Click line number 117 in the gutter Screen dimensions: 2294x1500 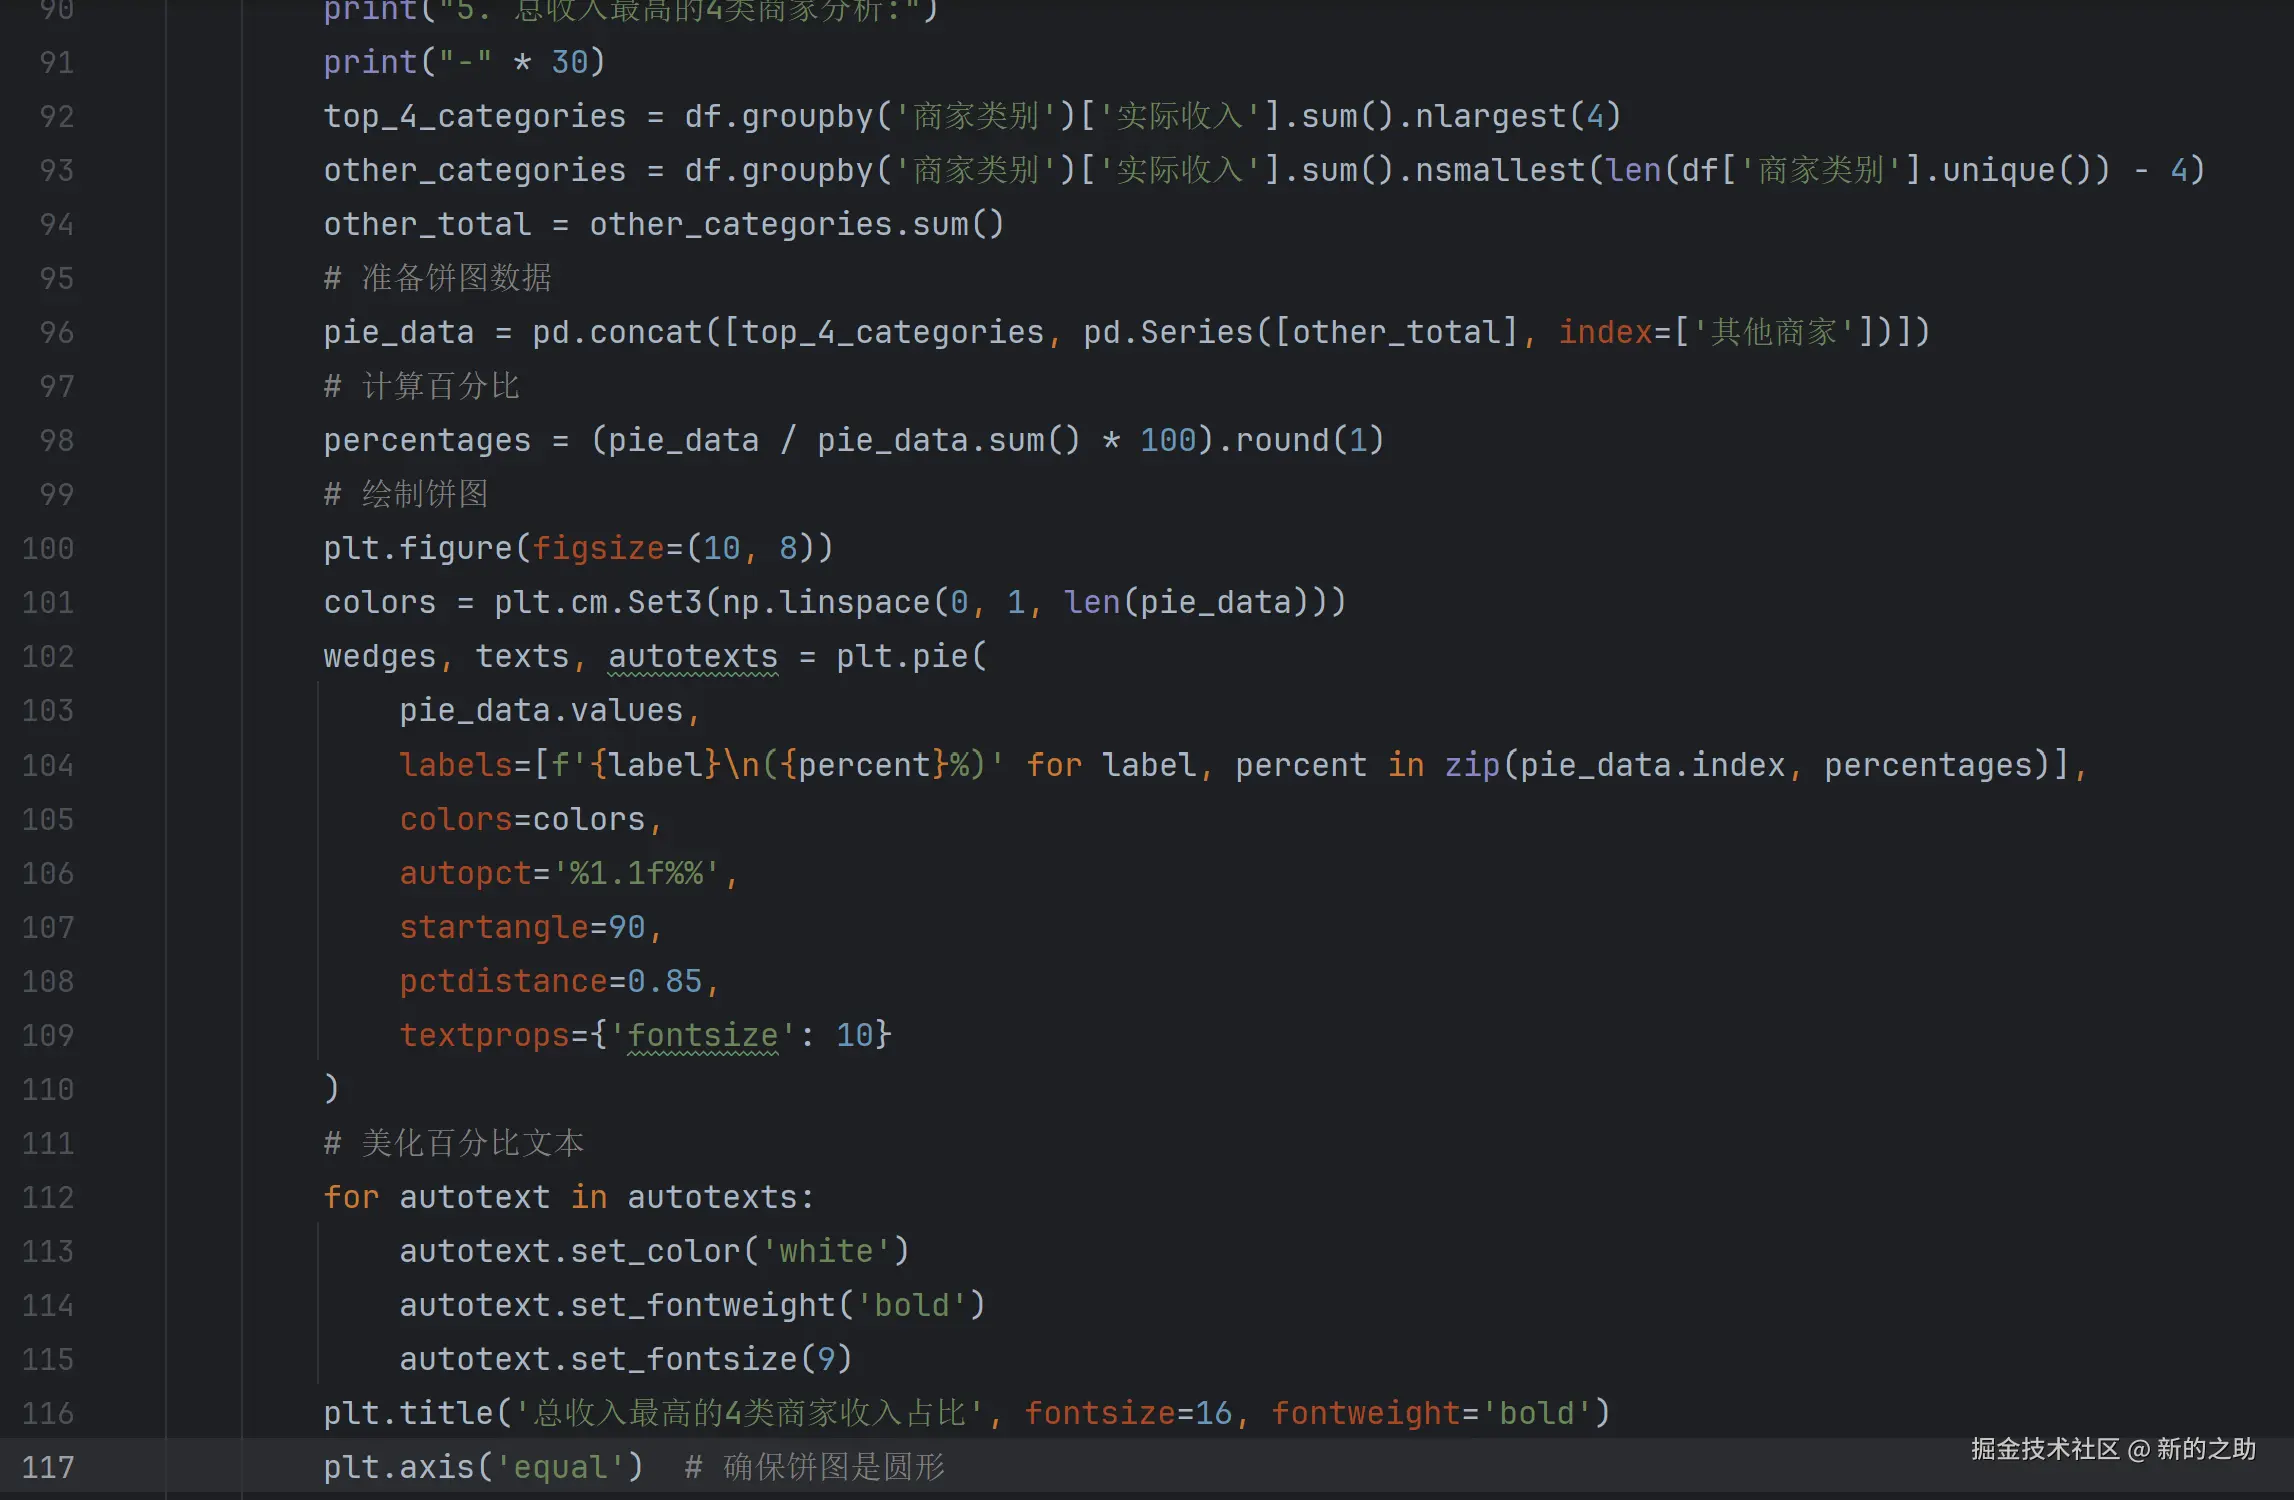tap(48, 1467)
